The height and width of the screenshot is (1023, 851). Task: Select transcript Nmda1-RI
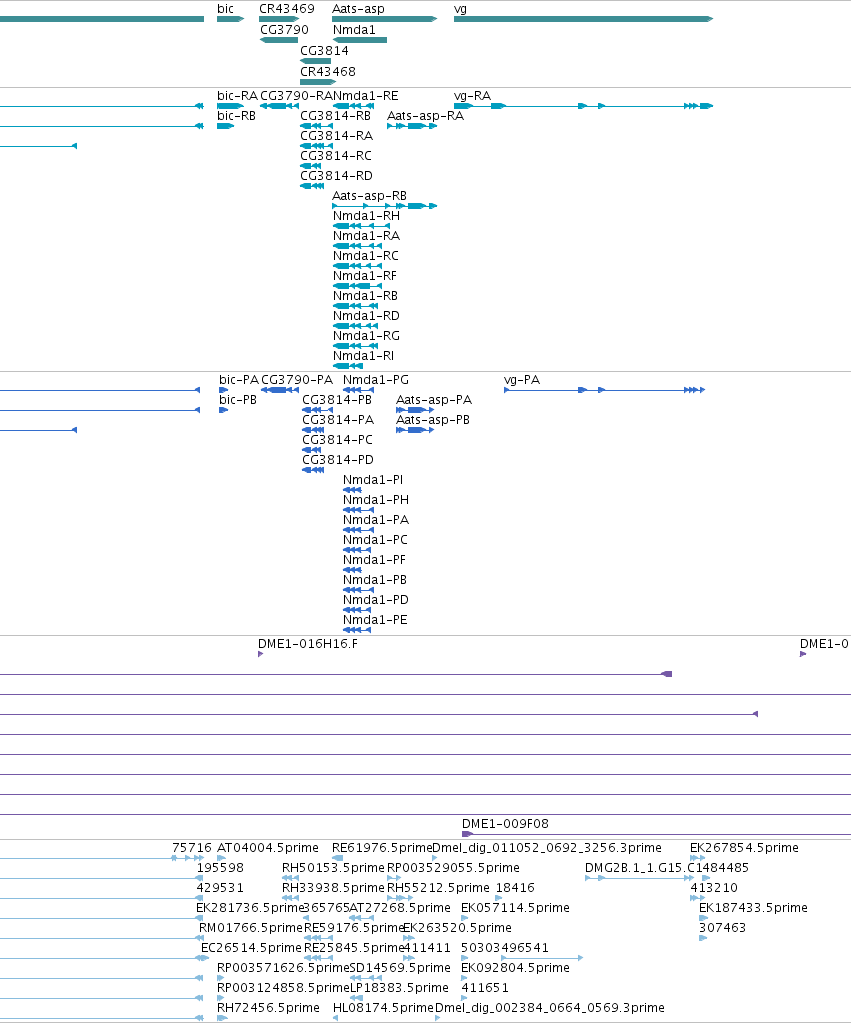348,366
